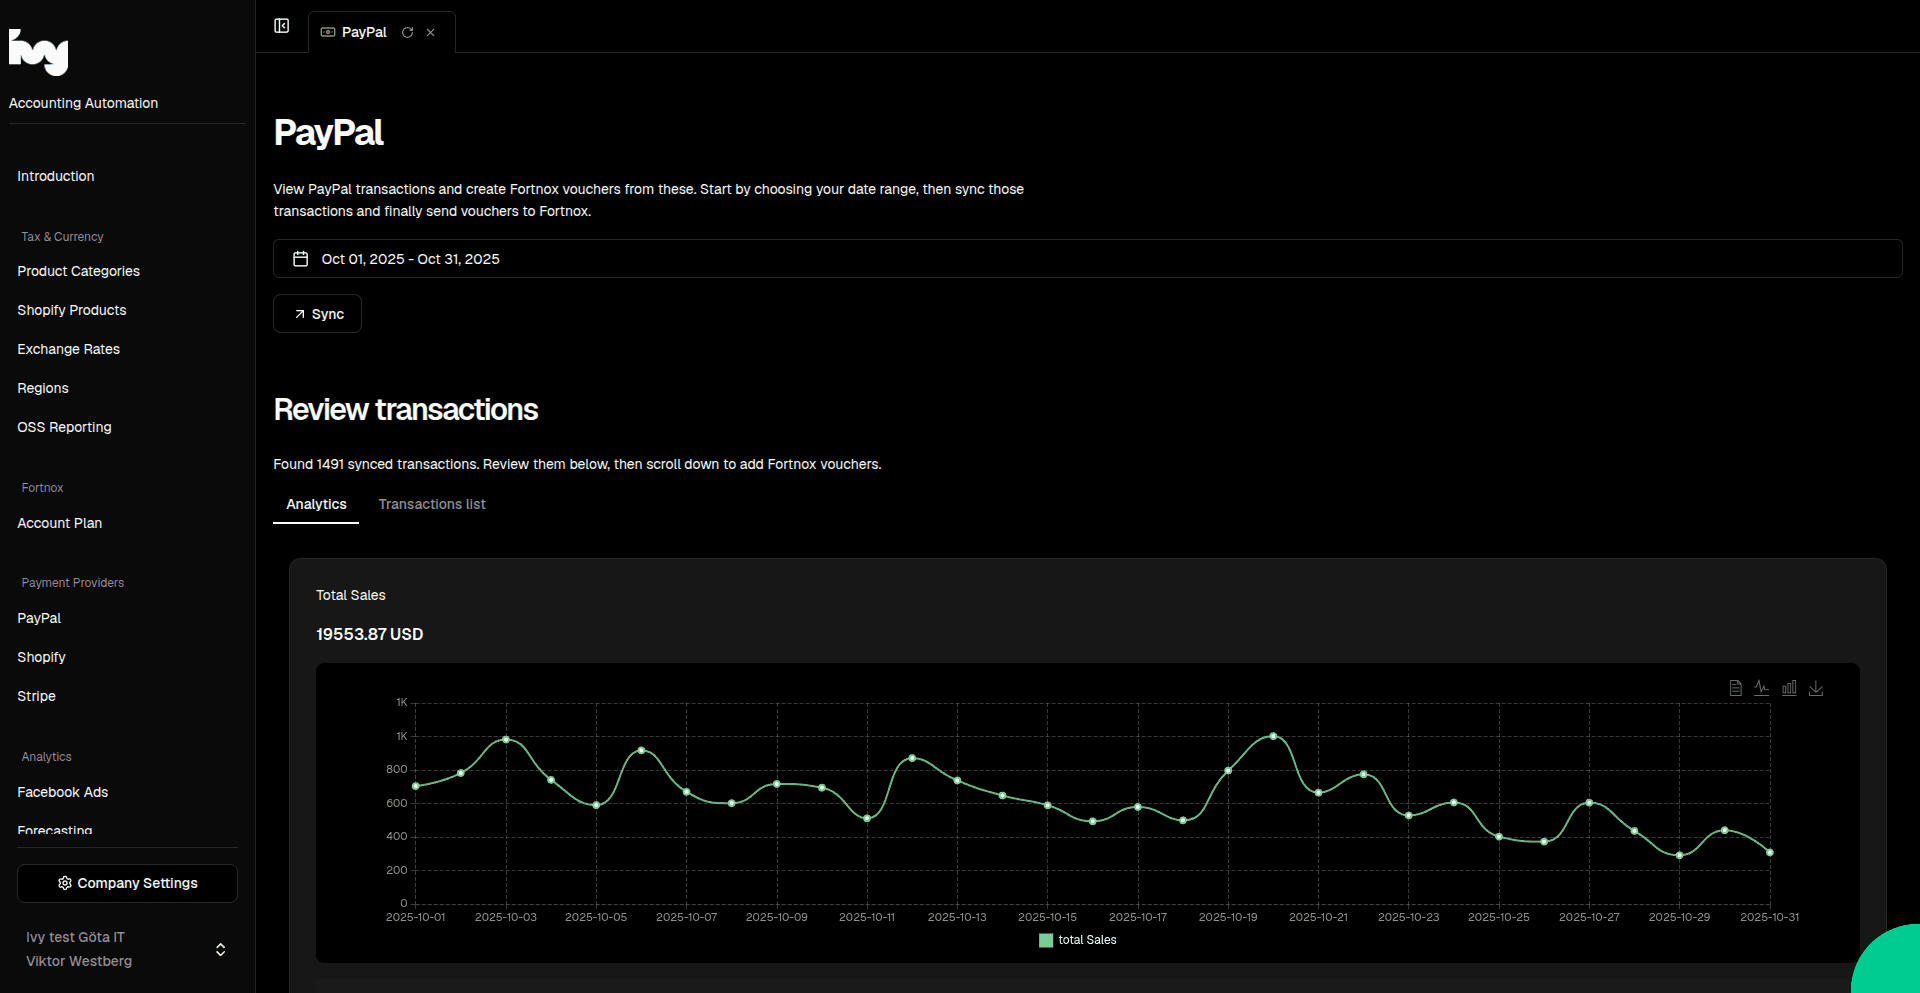Download chart as image

(1816, 688)
